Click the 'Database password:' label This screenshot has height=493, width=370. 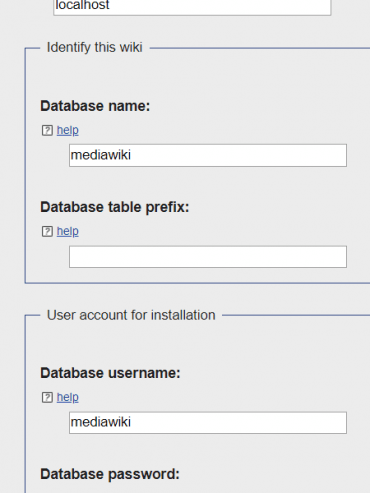[110, 474]
